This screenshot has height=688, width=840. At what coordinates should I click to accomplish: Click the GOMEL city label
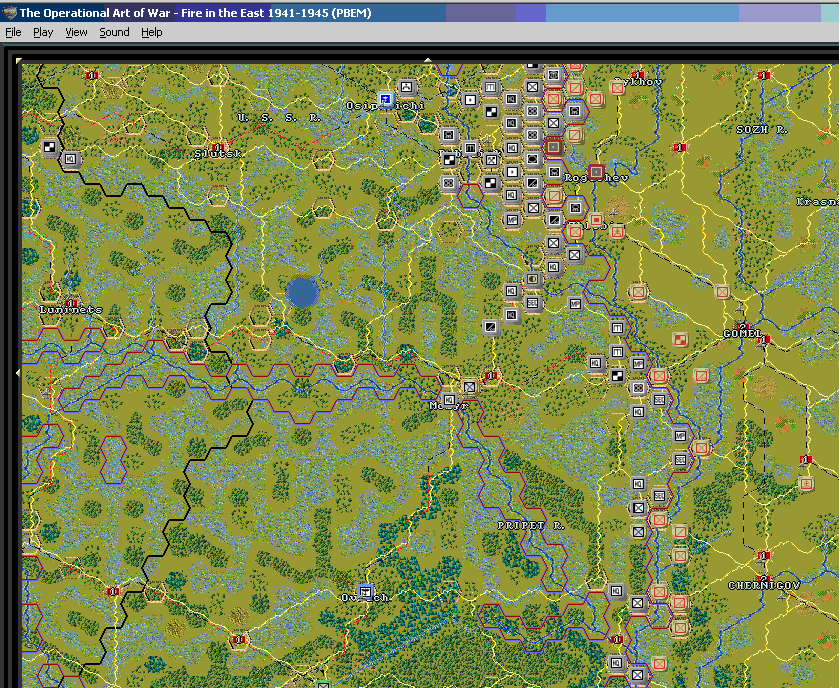tap(742, 333)
